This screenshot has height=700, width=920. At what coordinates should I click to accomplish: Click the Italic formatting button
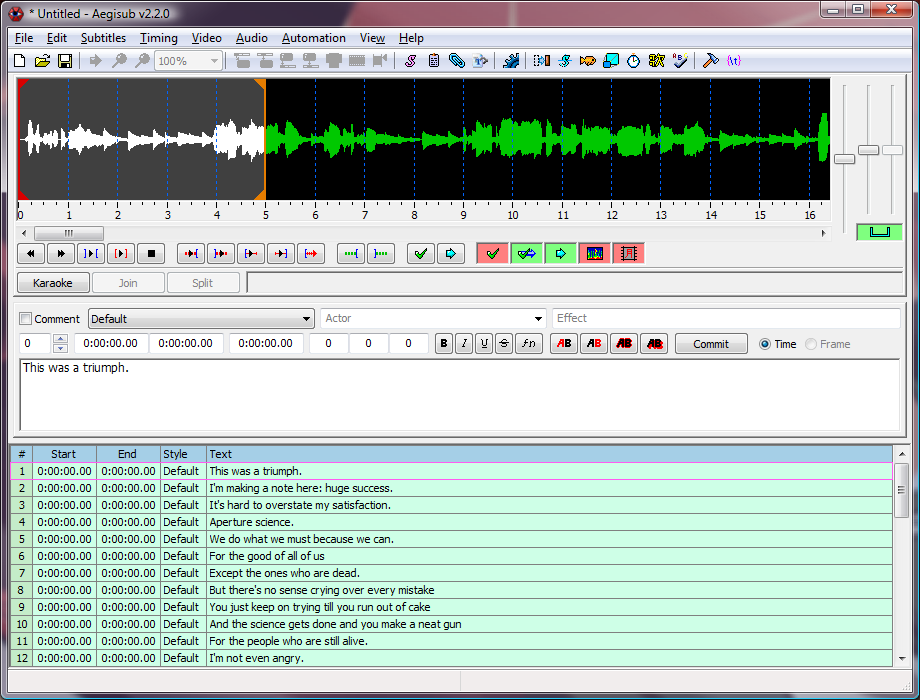pyautogui.click(x=464, y=344)
